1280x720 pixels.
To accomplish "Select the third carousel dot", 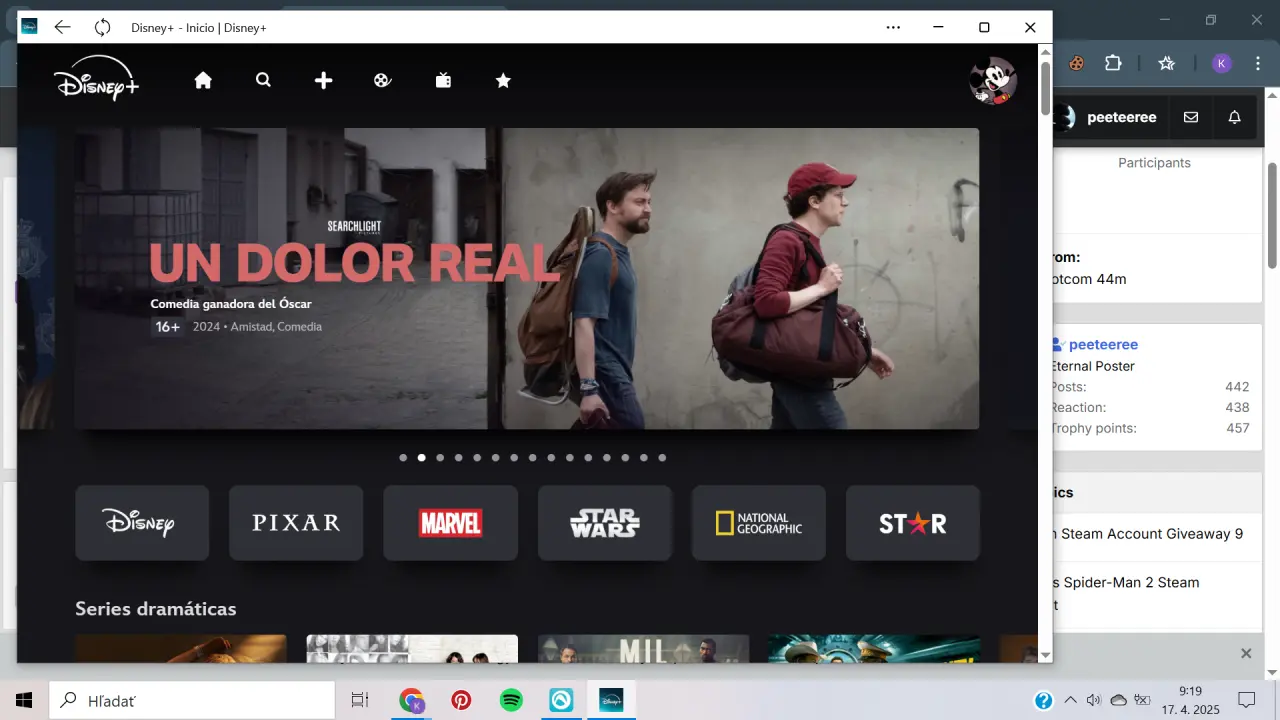I will [440, 458].
